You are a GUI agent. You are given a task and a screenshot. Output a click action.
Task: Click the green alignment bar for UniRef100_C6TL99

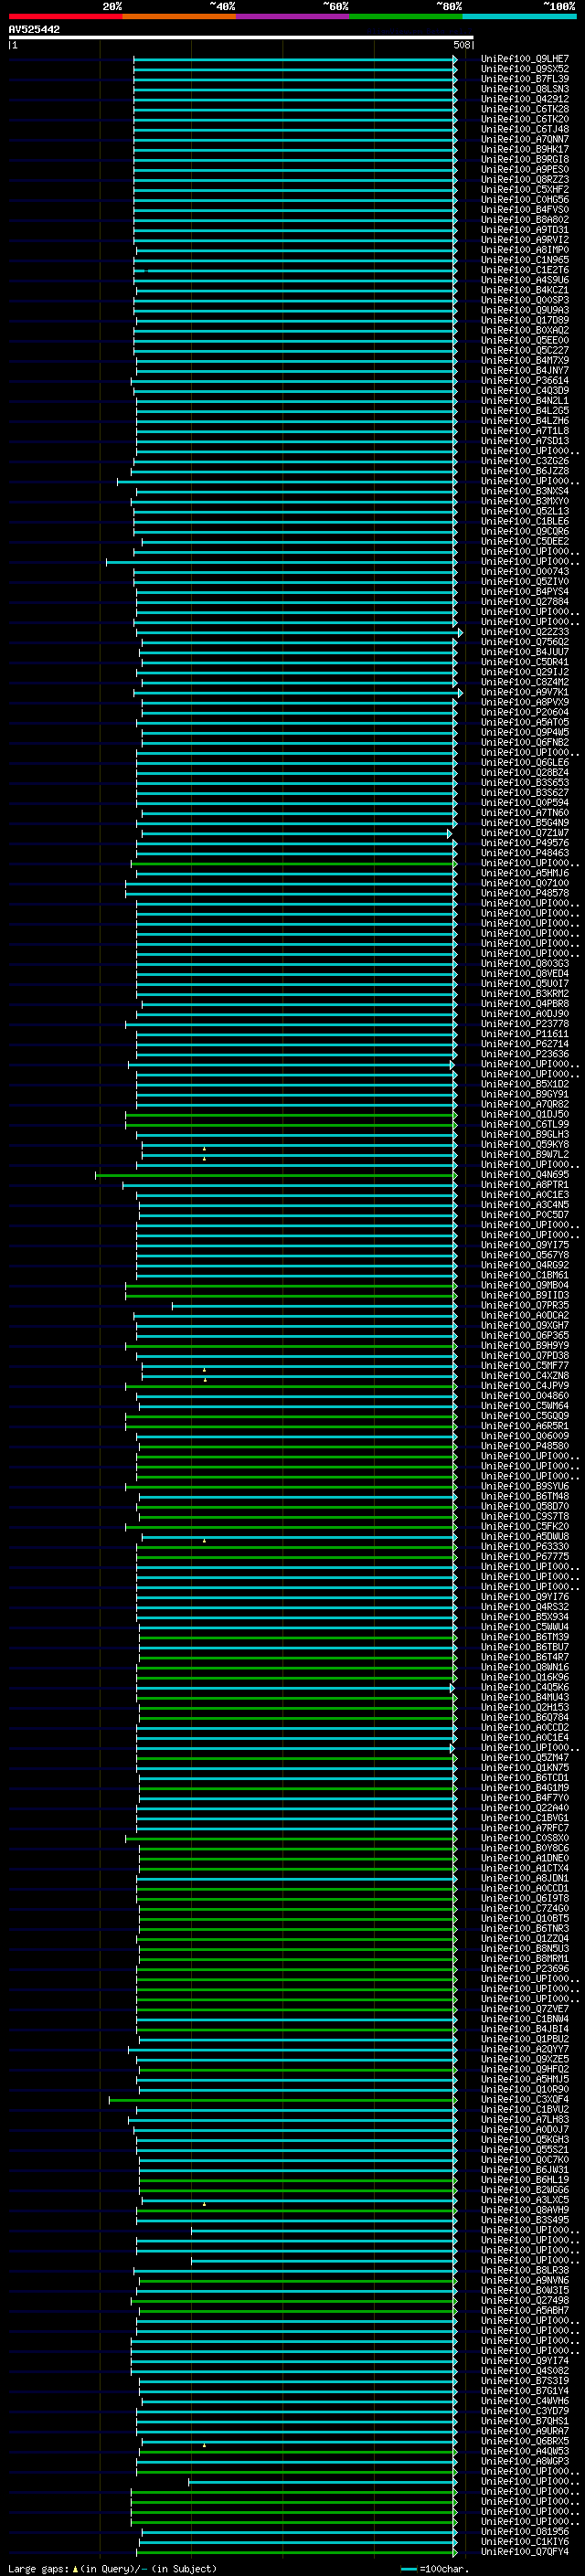pyautogui.click(x=291, y=1125)
